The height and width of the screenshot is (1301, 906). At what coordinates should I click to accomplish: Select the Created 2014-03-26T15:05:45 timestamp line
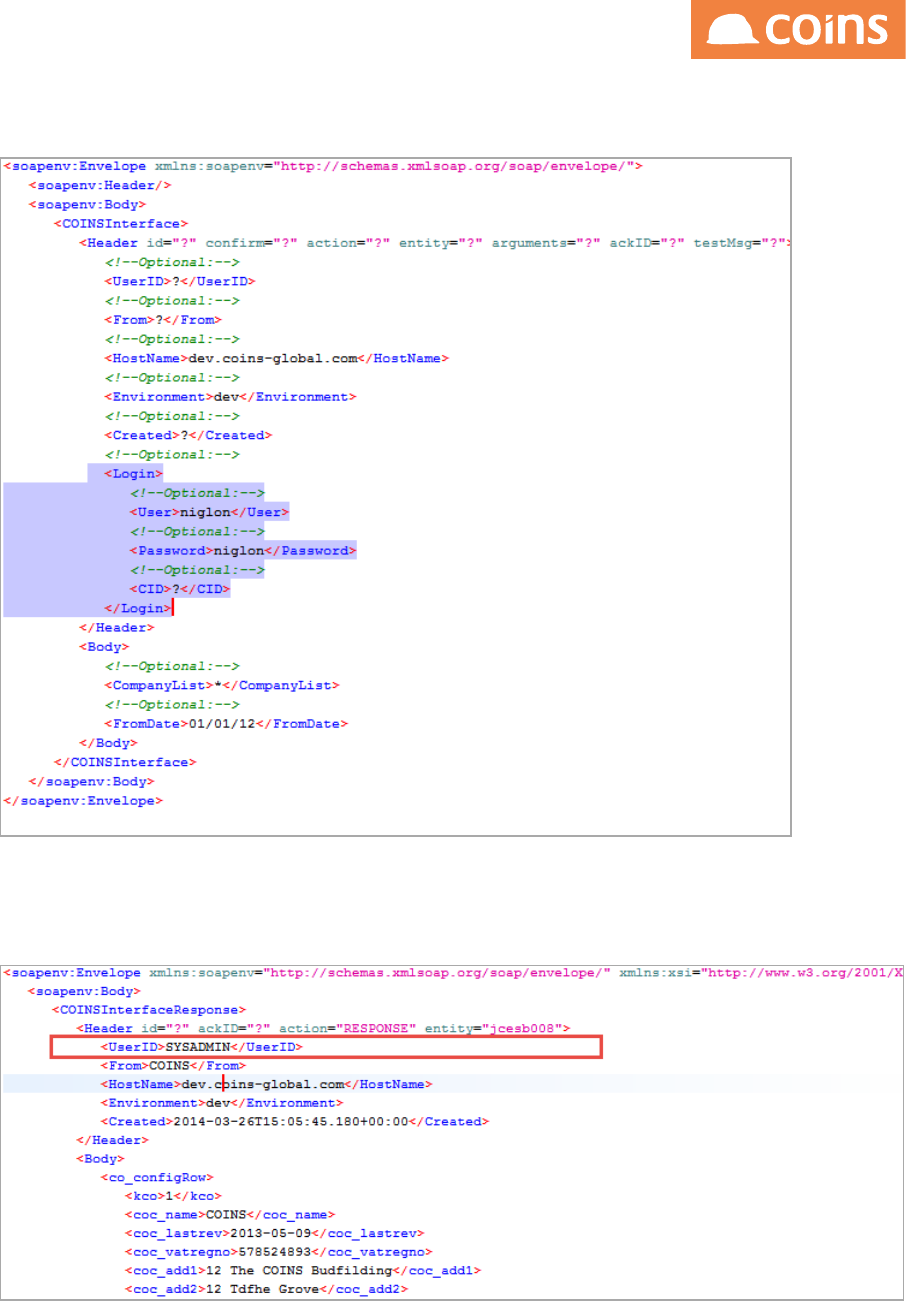tap(294, 1122)
